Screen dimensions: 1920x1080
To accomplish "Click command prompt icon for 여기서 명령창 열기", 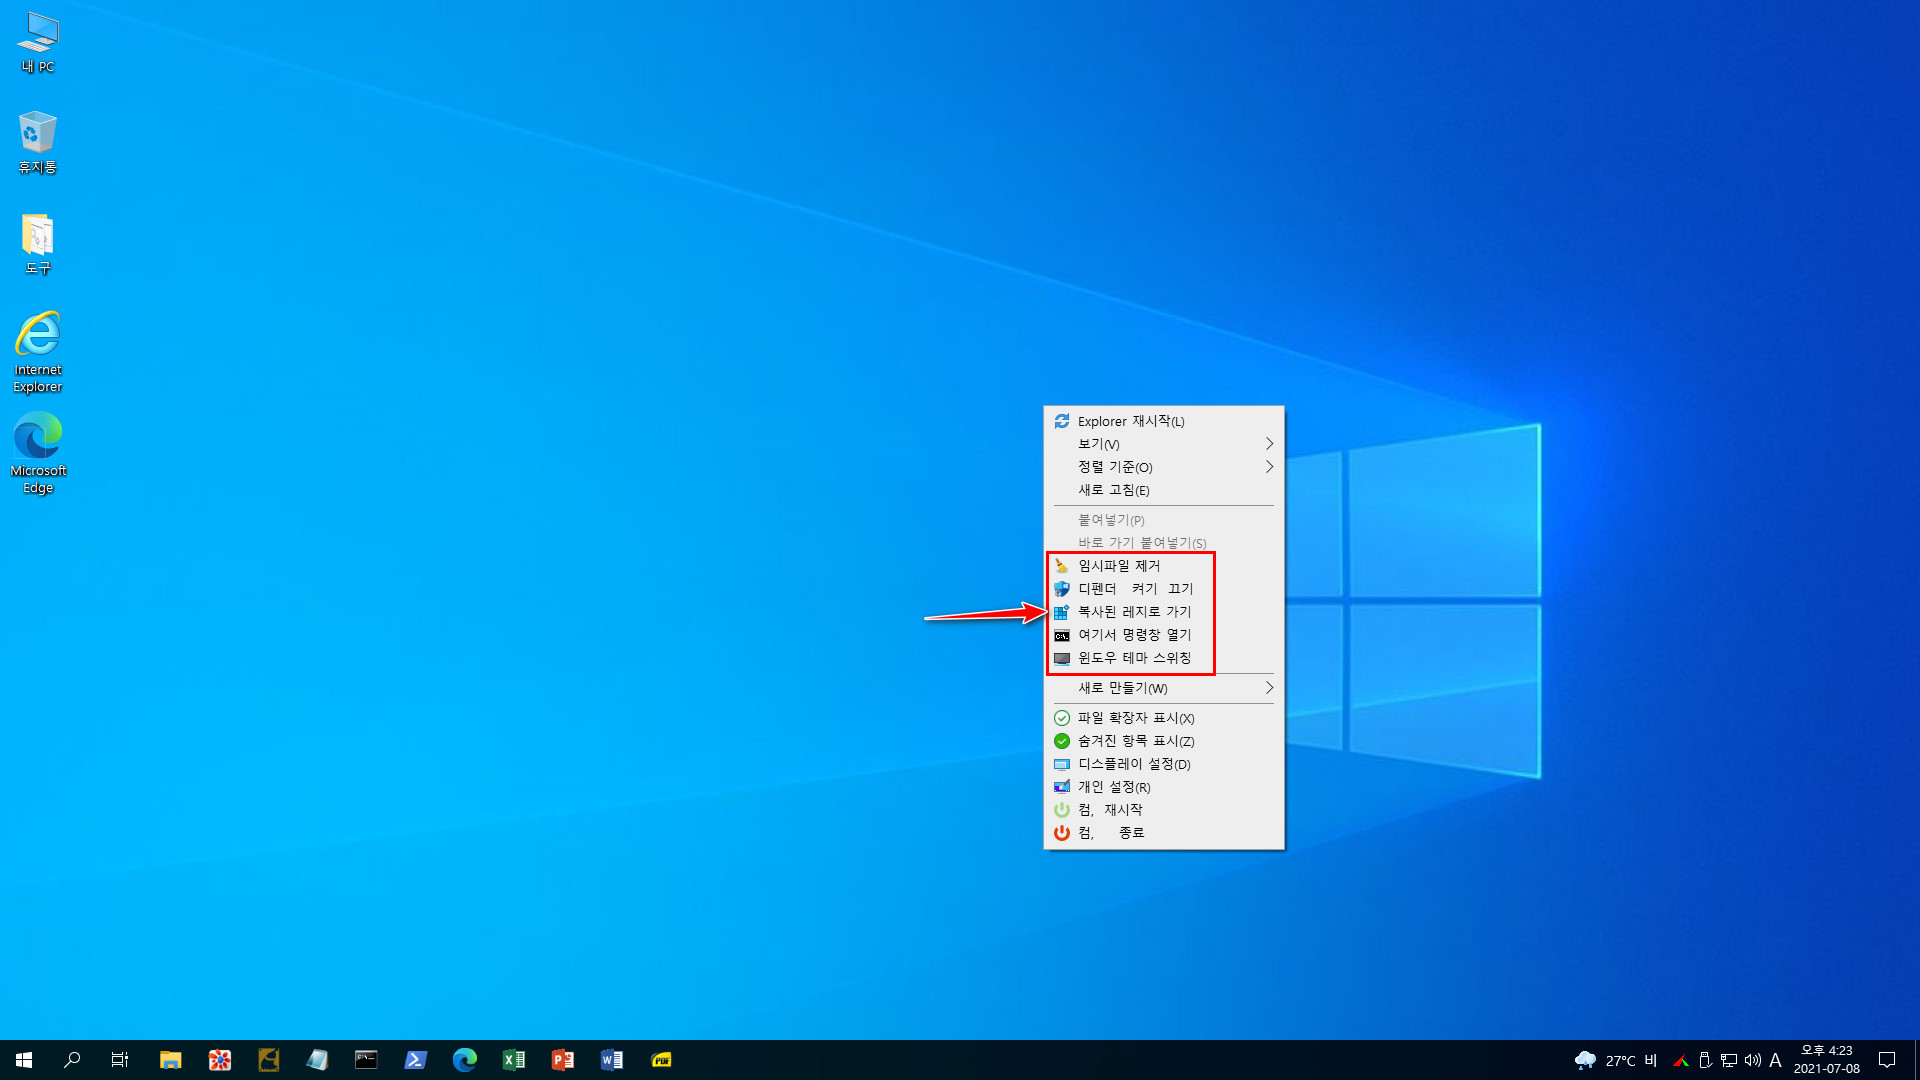I will [x=1062, y=635].
